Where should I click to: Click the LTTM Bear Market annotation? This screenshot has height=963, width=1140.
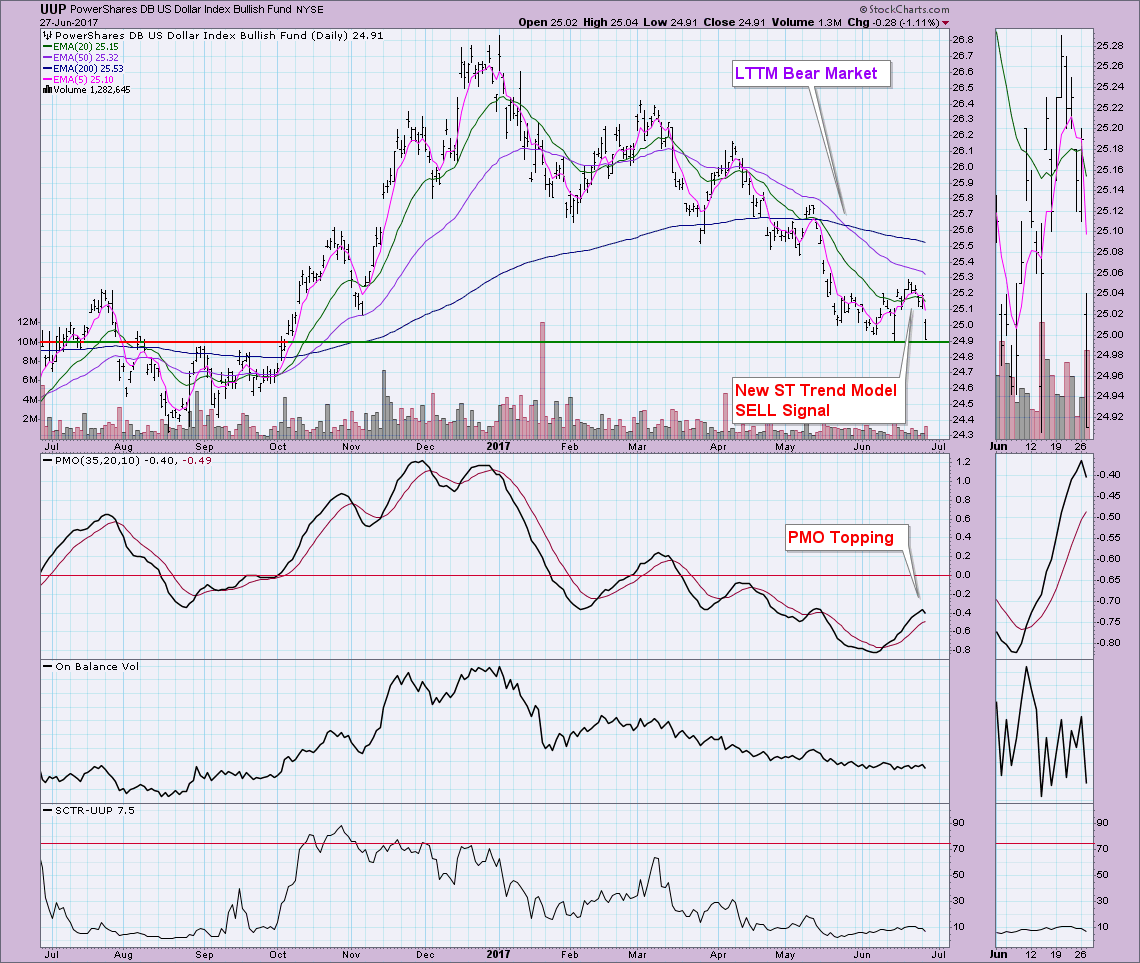[811, 73]
